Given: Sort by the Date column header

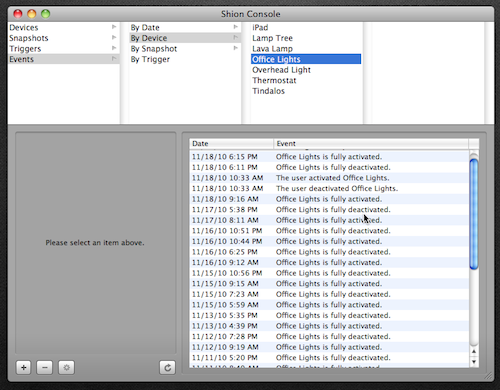Looking at the screenshot, I should [231, 144].
